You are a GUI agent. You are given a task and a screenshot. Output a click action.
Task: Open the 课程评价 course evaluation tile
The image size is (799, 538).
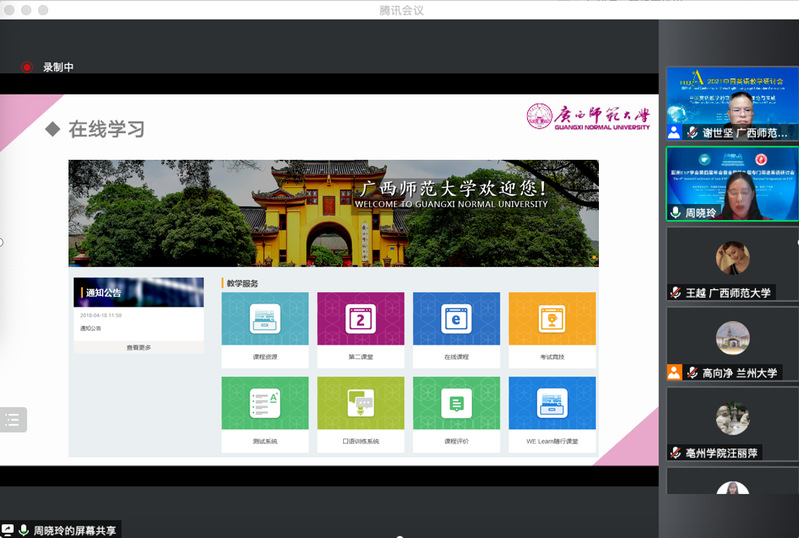tap(457, 414)
